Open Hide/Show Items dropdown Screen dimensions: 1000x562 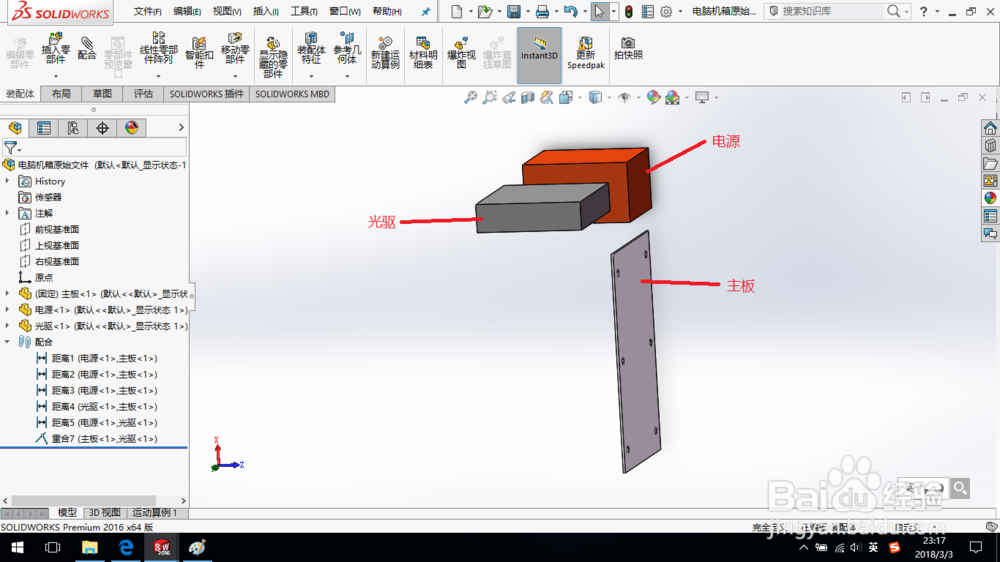[637, 98]
